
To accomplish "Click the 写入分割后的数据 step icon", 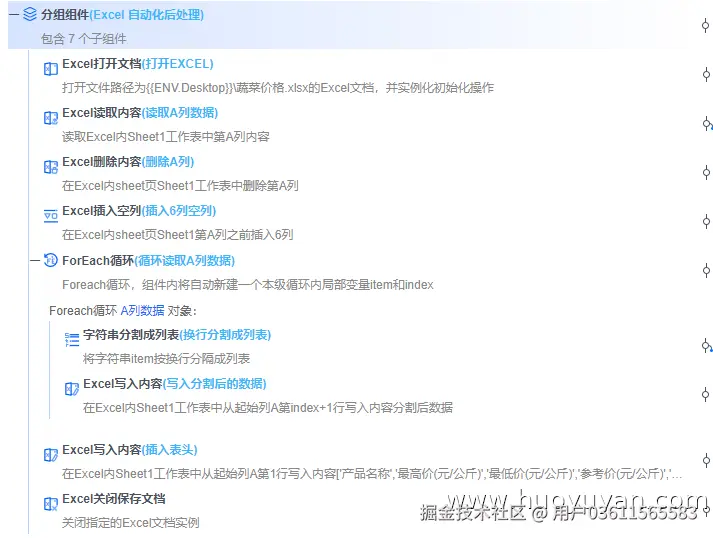I will tap(72, 389).
